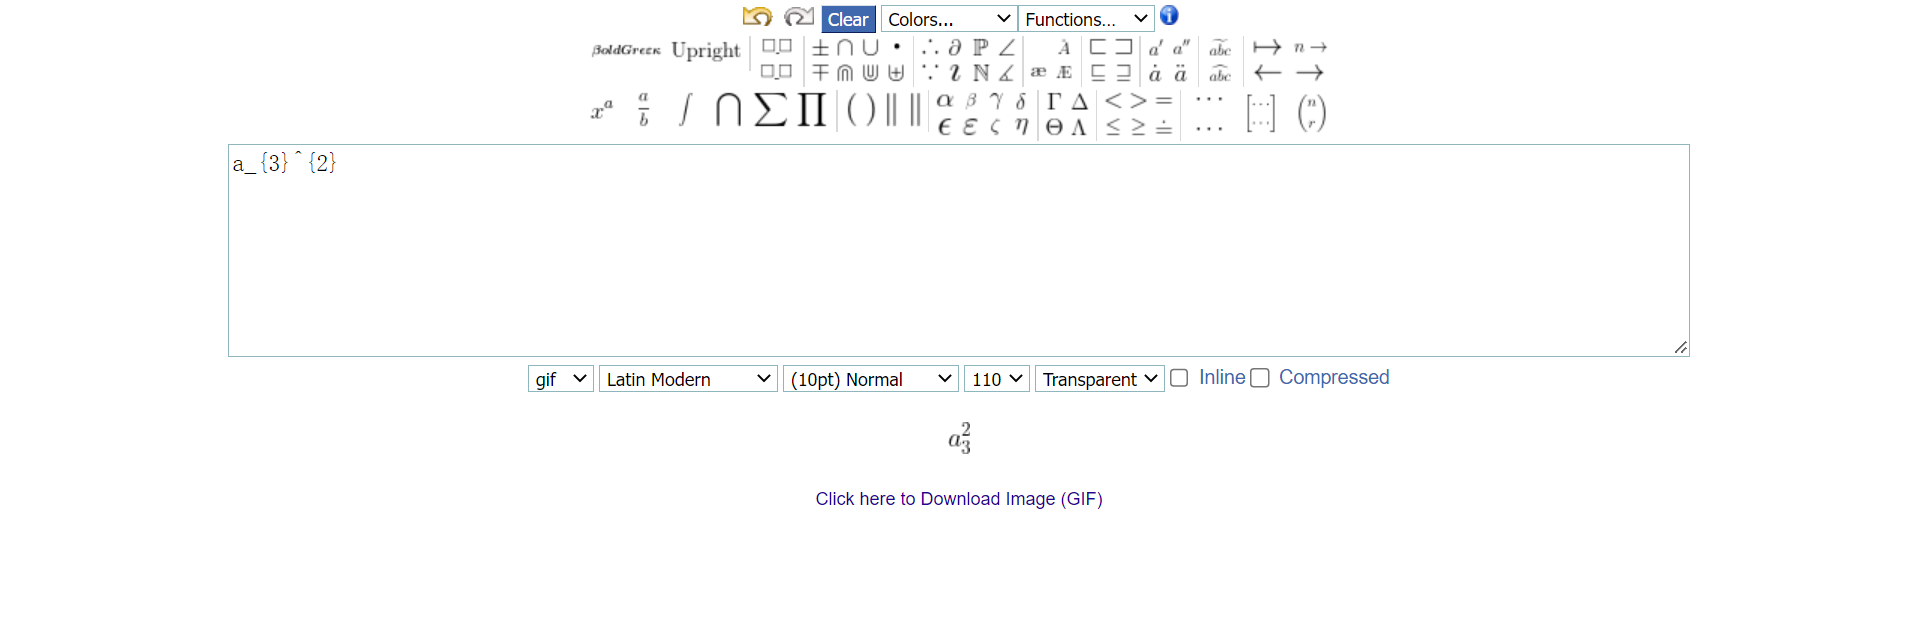Screen dimensions: 1918x624
Task: Insert an integral sign
Action: [x=685, y=110]
